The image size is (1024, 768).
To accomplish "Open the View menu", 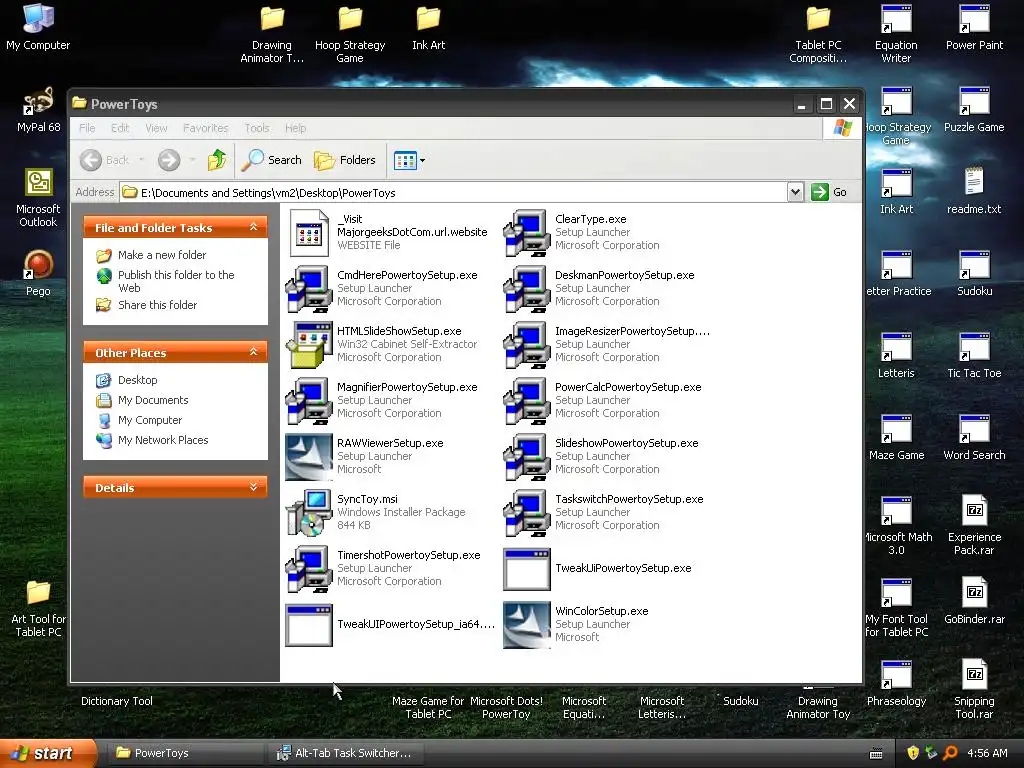I will (x=156, y=128).
